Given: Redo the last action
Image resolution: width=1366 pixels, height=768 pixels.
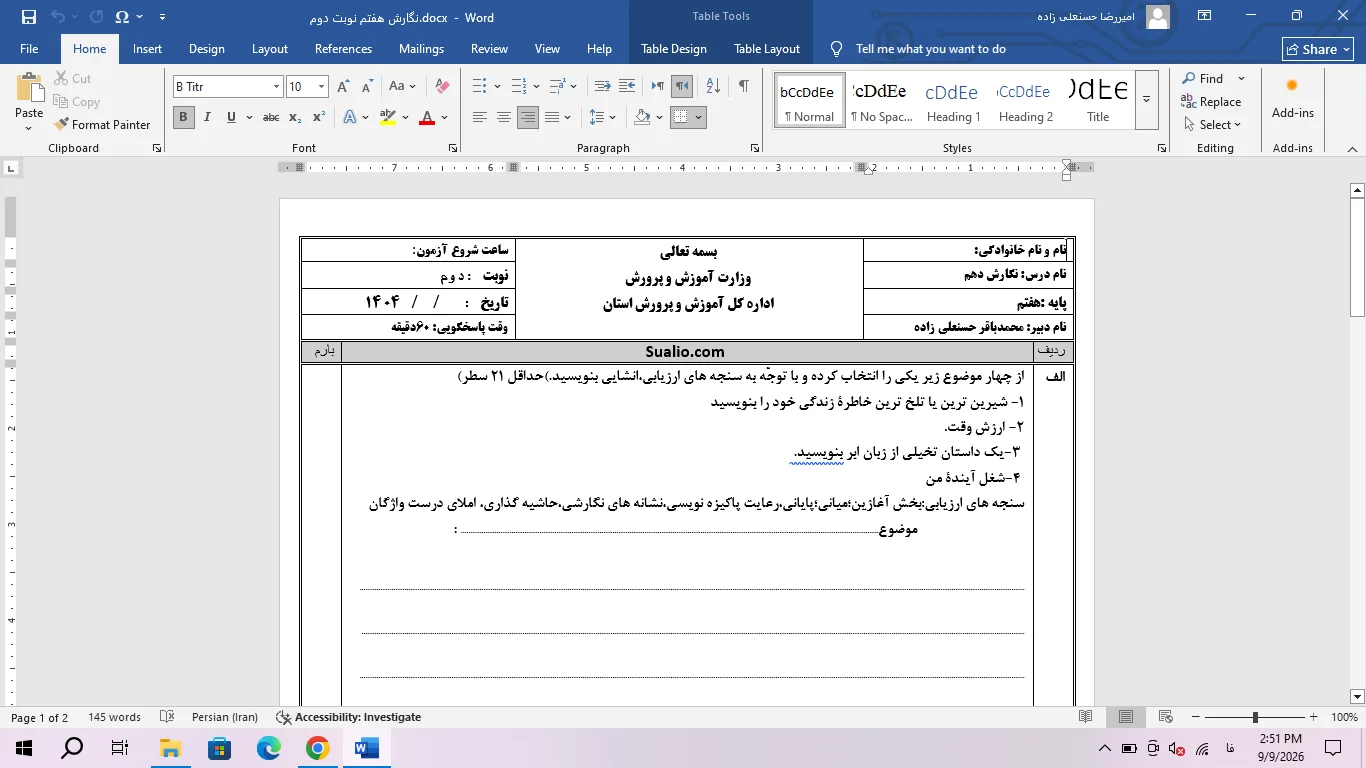Looking at the screenshot, I should coord(96,17).
